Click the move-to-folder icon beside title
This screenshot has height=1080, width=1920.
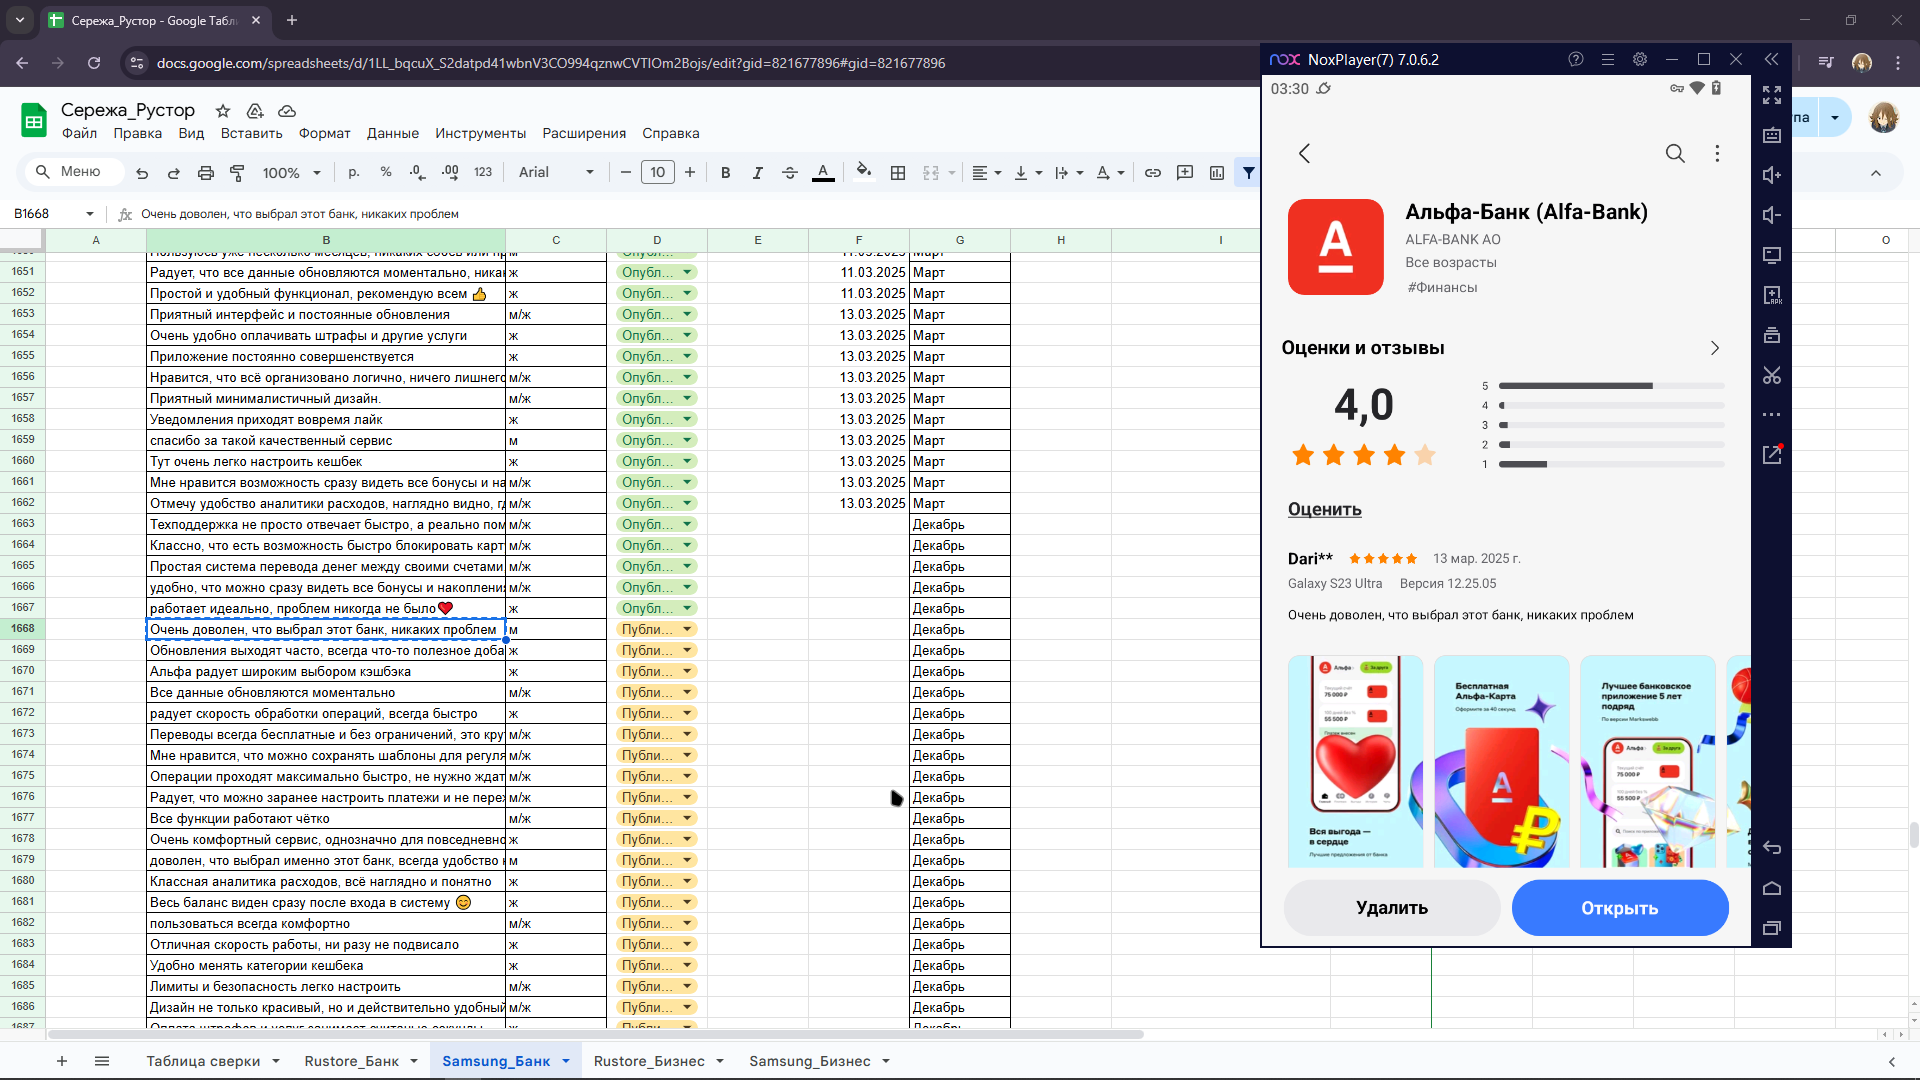[255, 111]
